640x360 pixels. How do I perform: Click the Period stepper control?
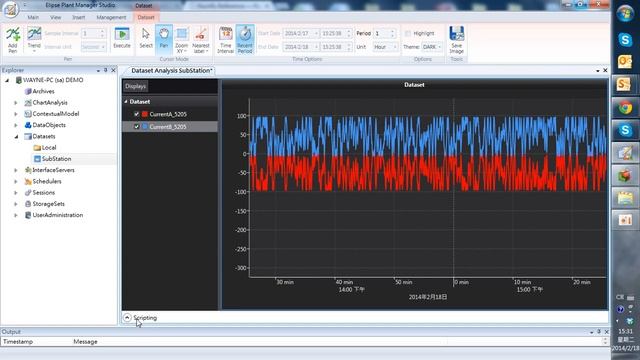click(393, 33)
